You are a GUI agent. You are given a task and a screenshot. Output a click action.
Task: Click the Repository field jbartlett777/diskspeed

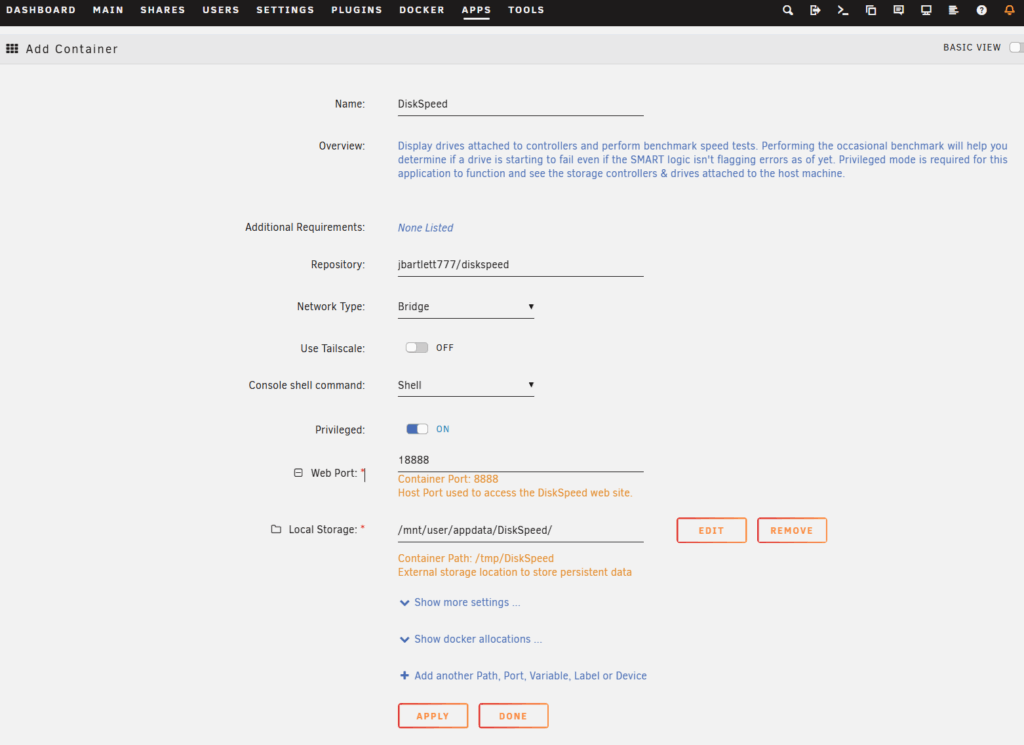[x=520, y=265]
